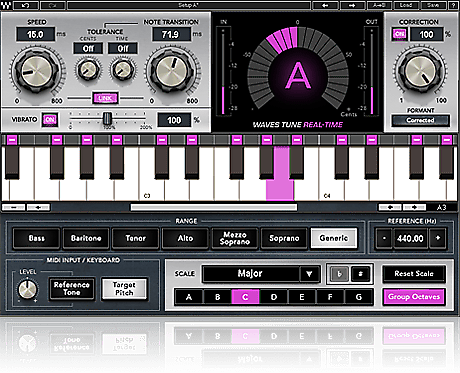Toggle the pink marker above D#3 key
This screenshot has height=373, width=460.
192,140
